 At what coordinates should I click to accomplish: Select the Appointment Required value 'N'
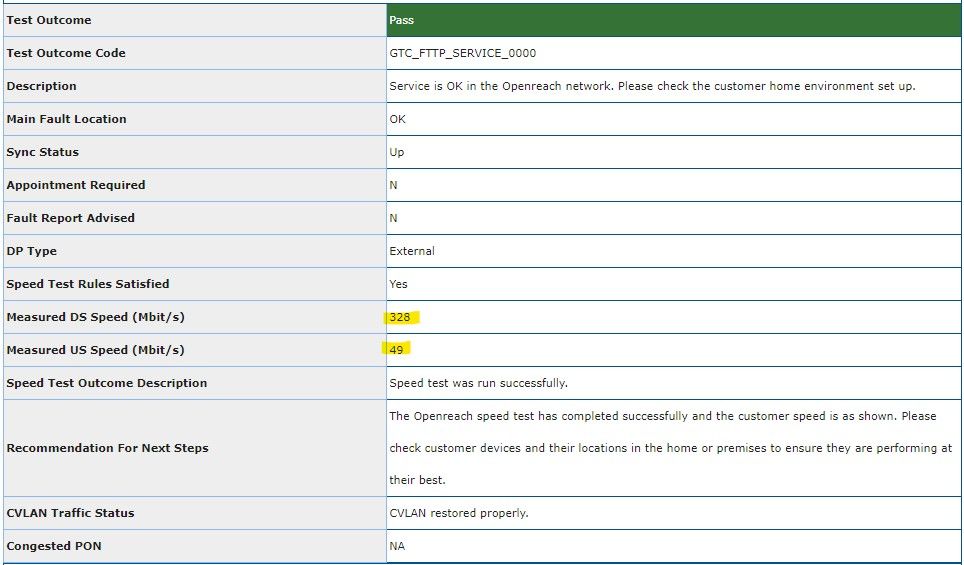(393, 185)
